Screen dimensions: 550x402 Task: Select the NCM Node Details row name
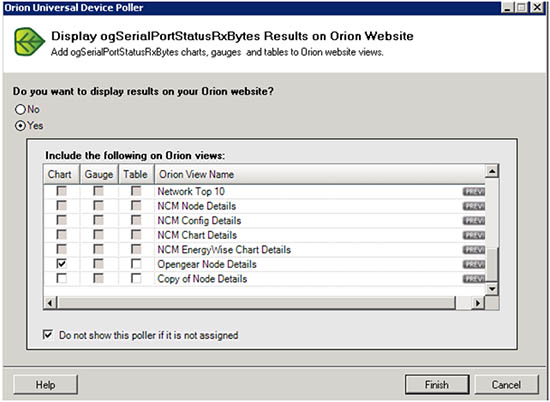(196, 206)
